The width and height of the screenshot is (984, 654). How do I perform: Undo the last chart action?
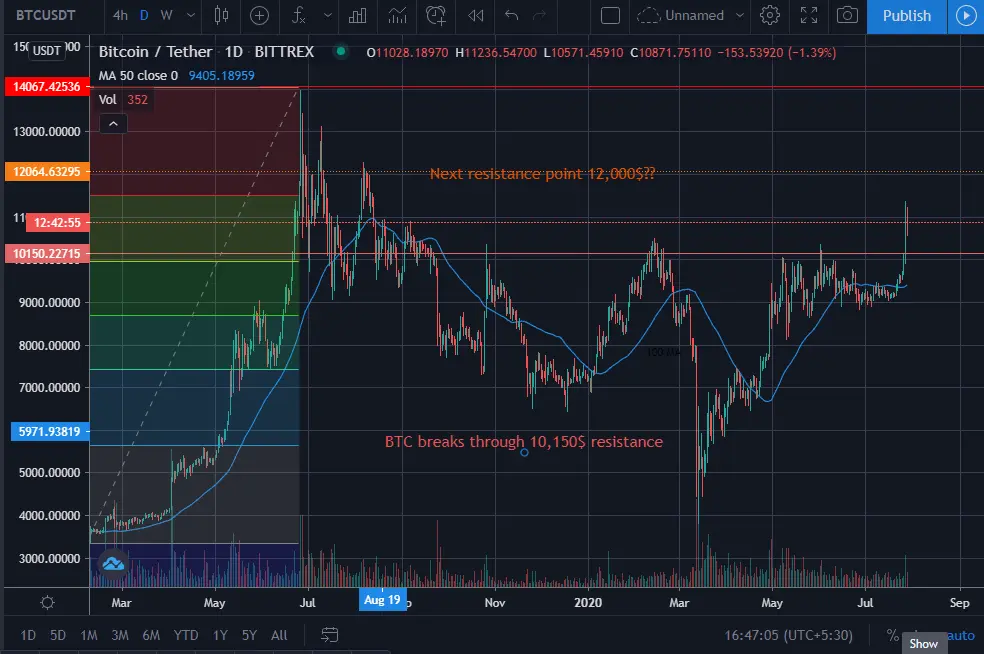point(511,15)
